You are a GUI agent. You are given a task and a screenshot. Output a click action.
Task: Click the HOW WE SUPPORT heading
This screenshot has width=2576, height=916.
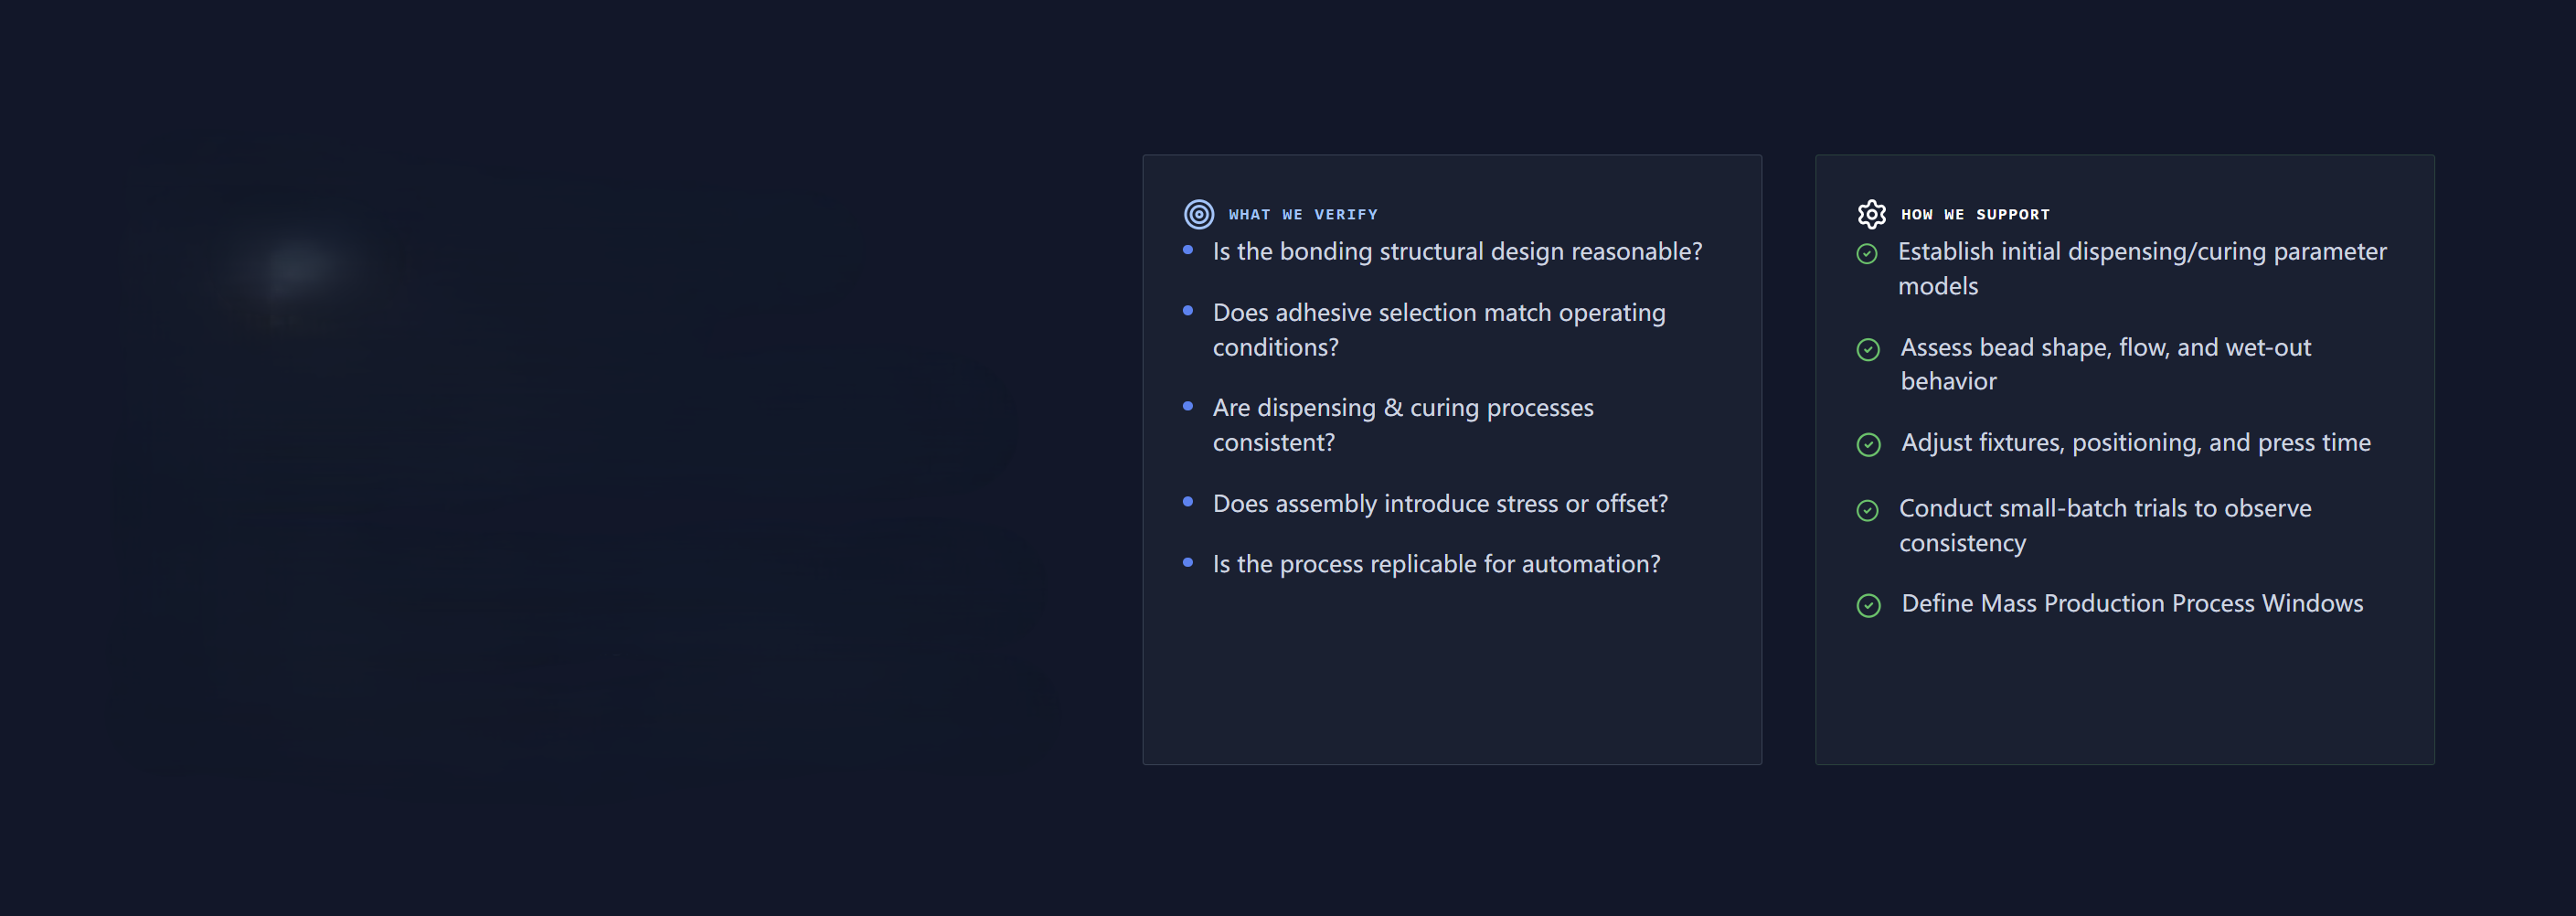[x=1975, y=215]
